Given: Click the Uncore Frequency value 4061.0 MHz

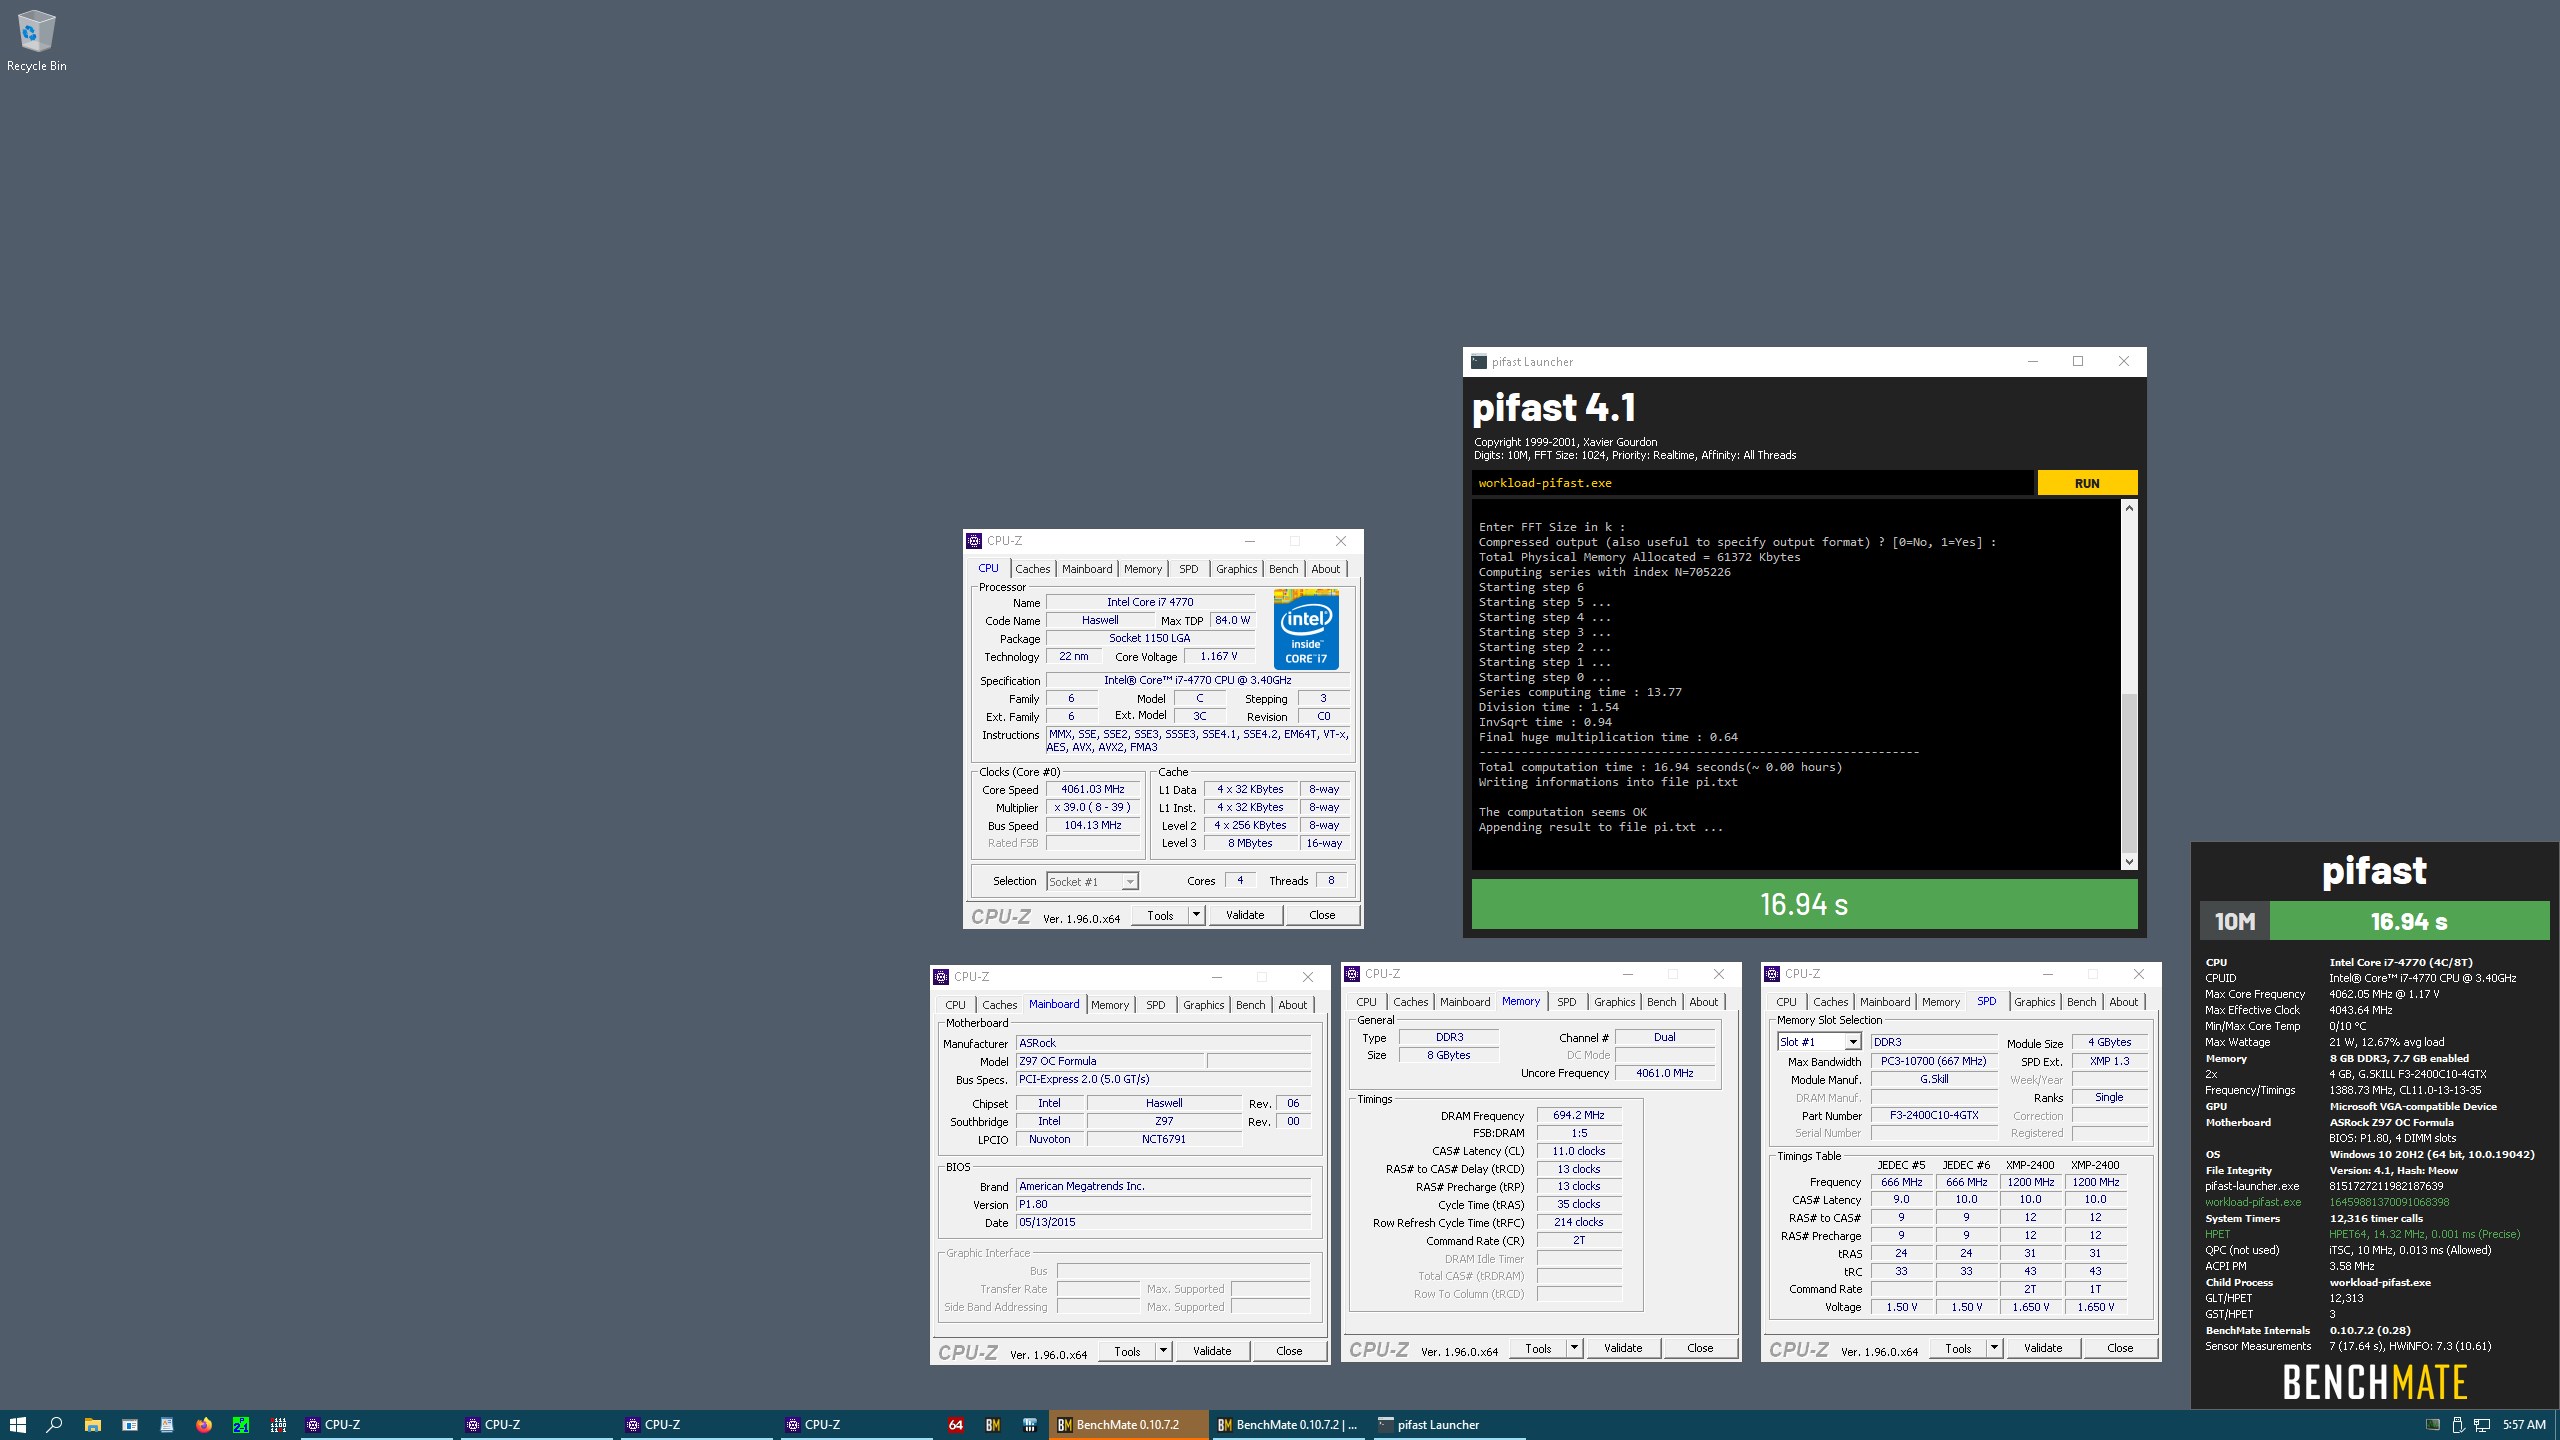Looking at the screenshot, I should pyautogui.click(x=1664, y=1073).
